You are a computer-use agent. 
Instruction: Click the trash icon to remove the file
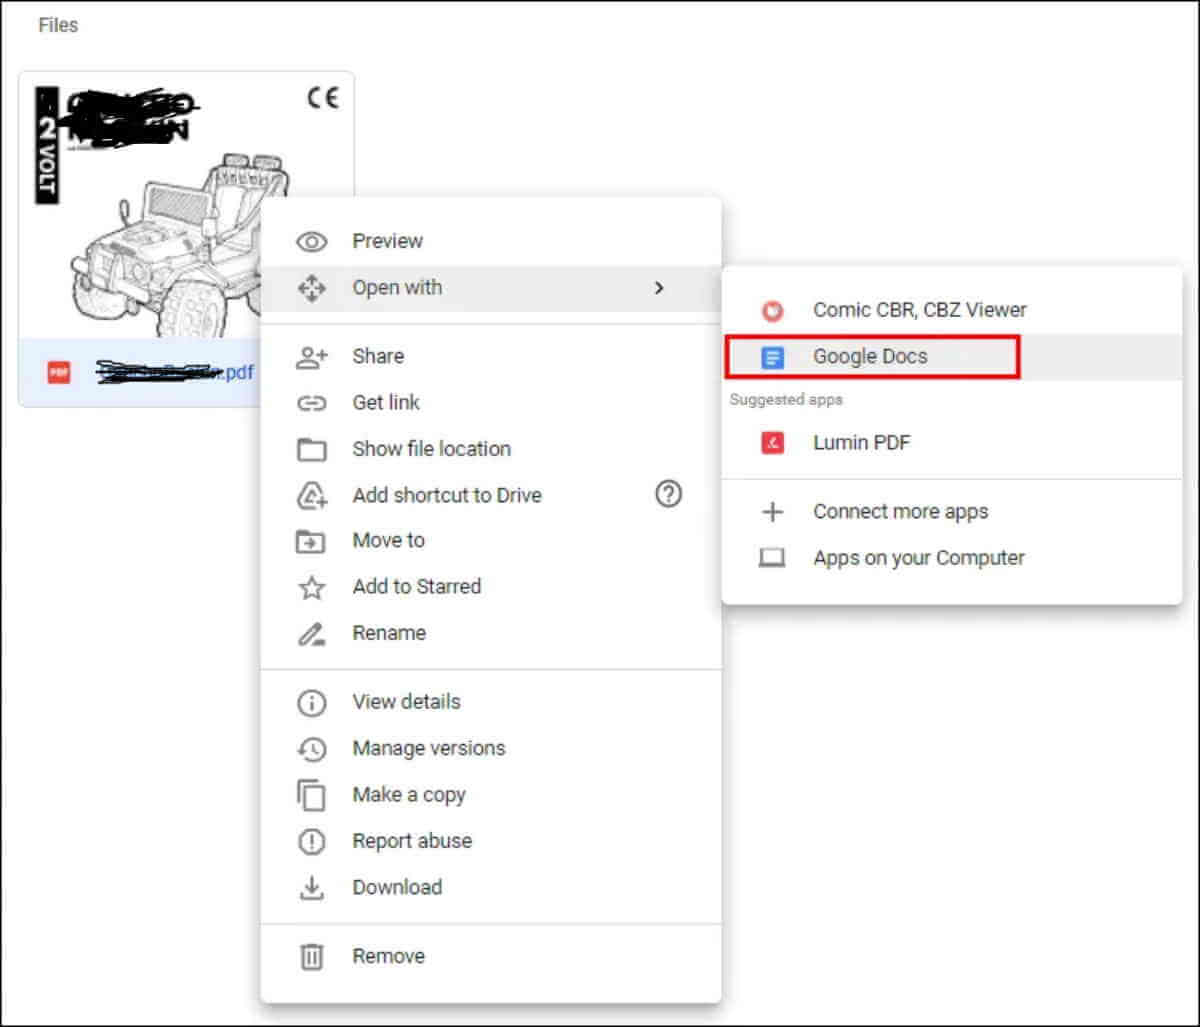311,956
